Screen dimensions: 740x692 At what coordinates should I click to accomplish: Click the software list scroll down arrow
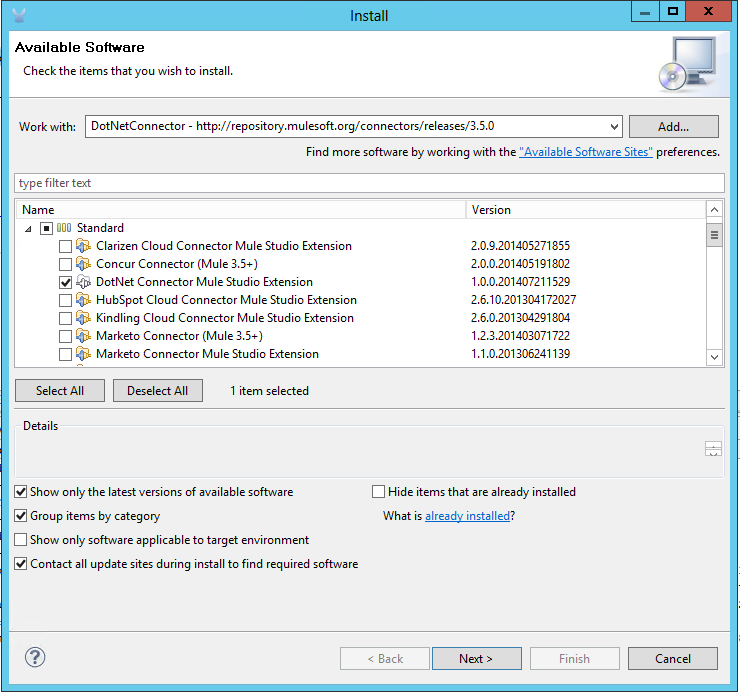click(x=714, y=357)
